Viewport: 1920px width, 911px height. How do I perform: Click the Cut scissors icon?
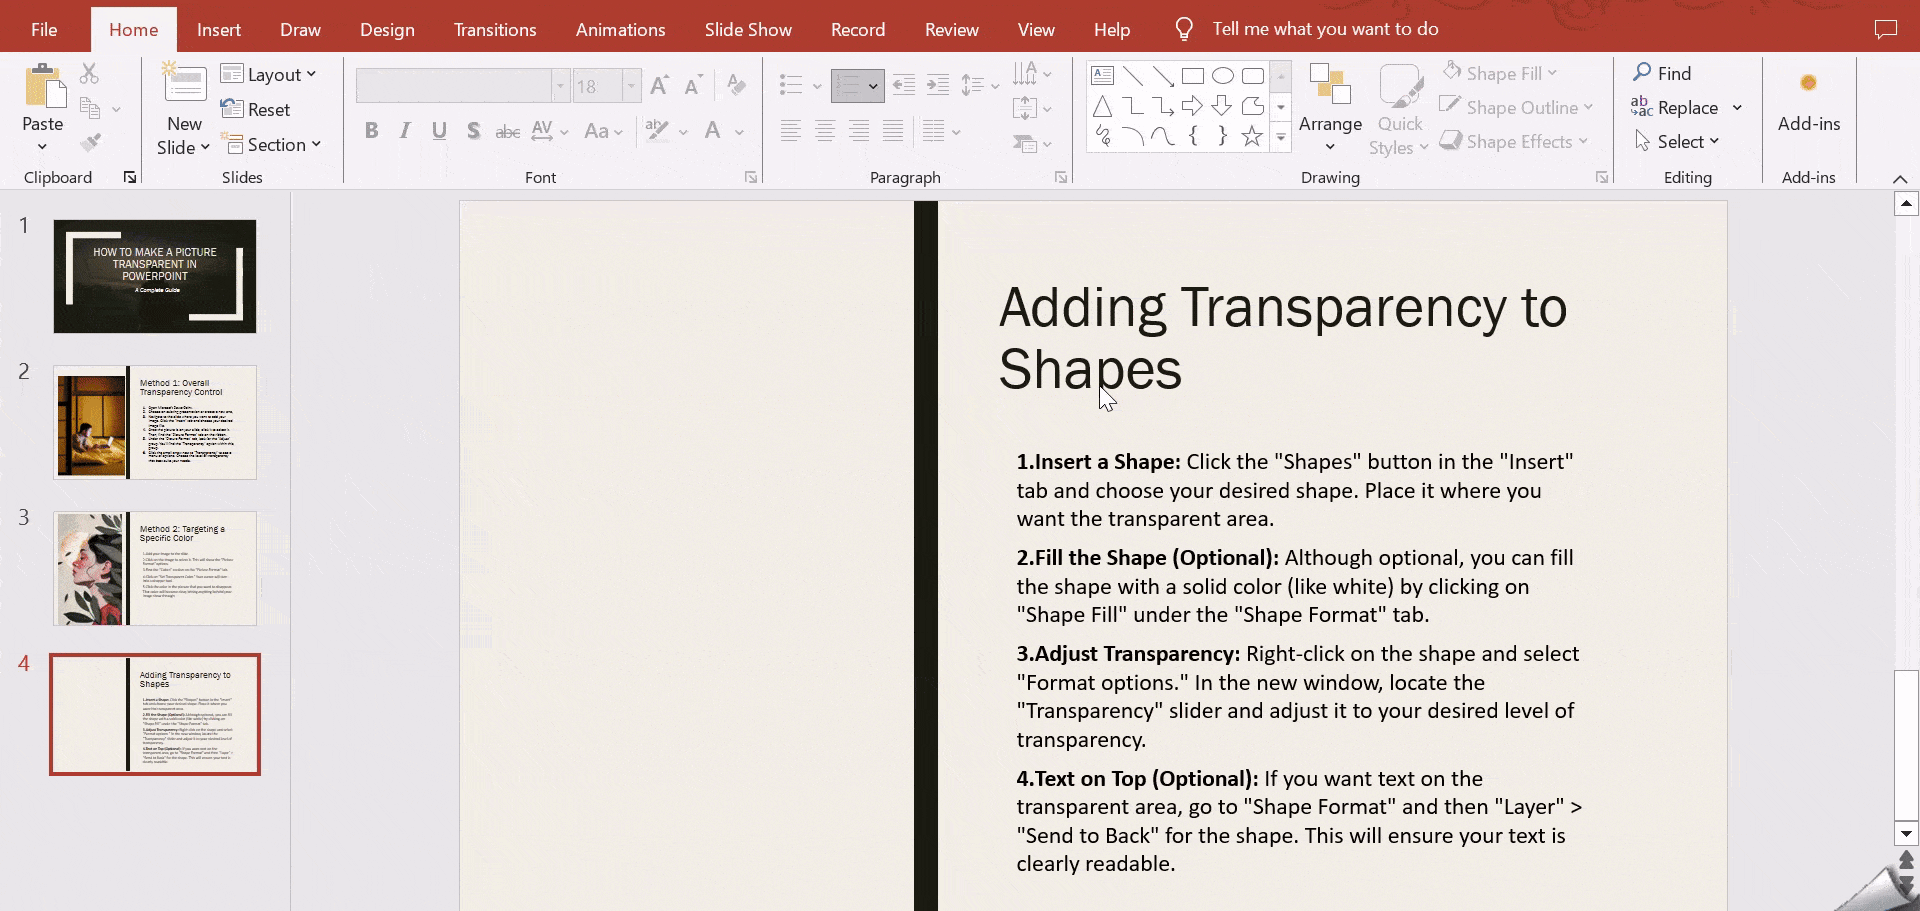click(x=89, y=74)
